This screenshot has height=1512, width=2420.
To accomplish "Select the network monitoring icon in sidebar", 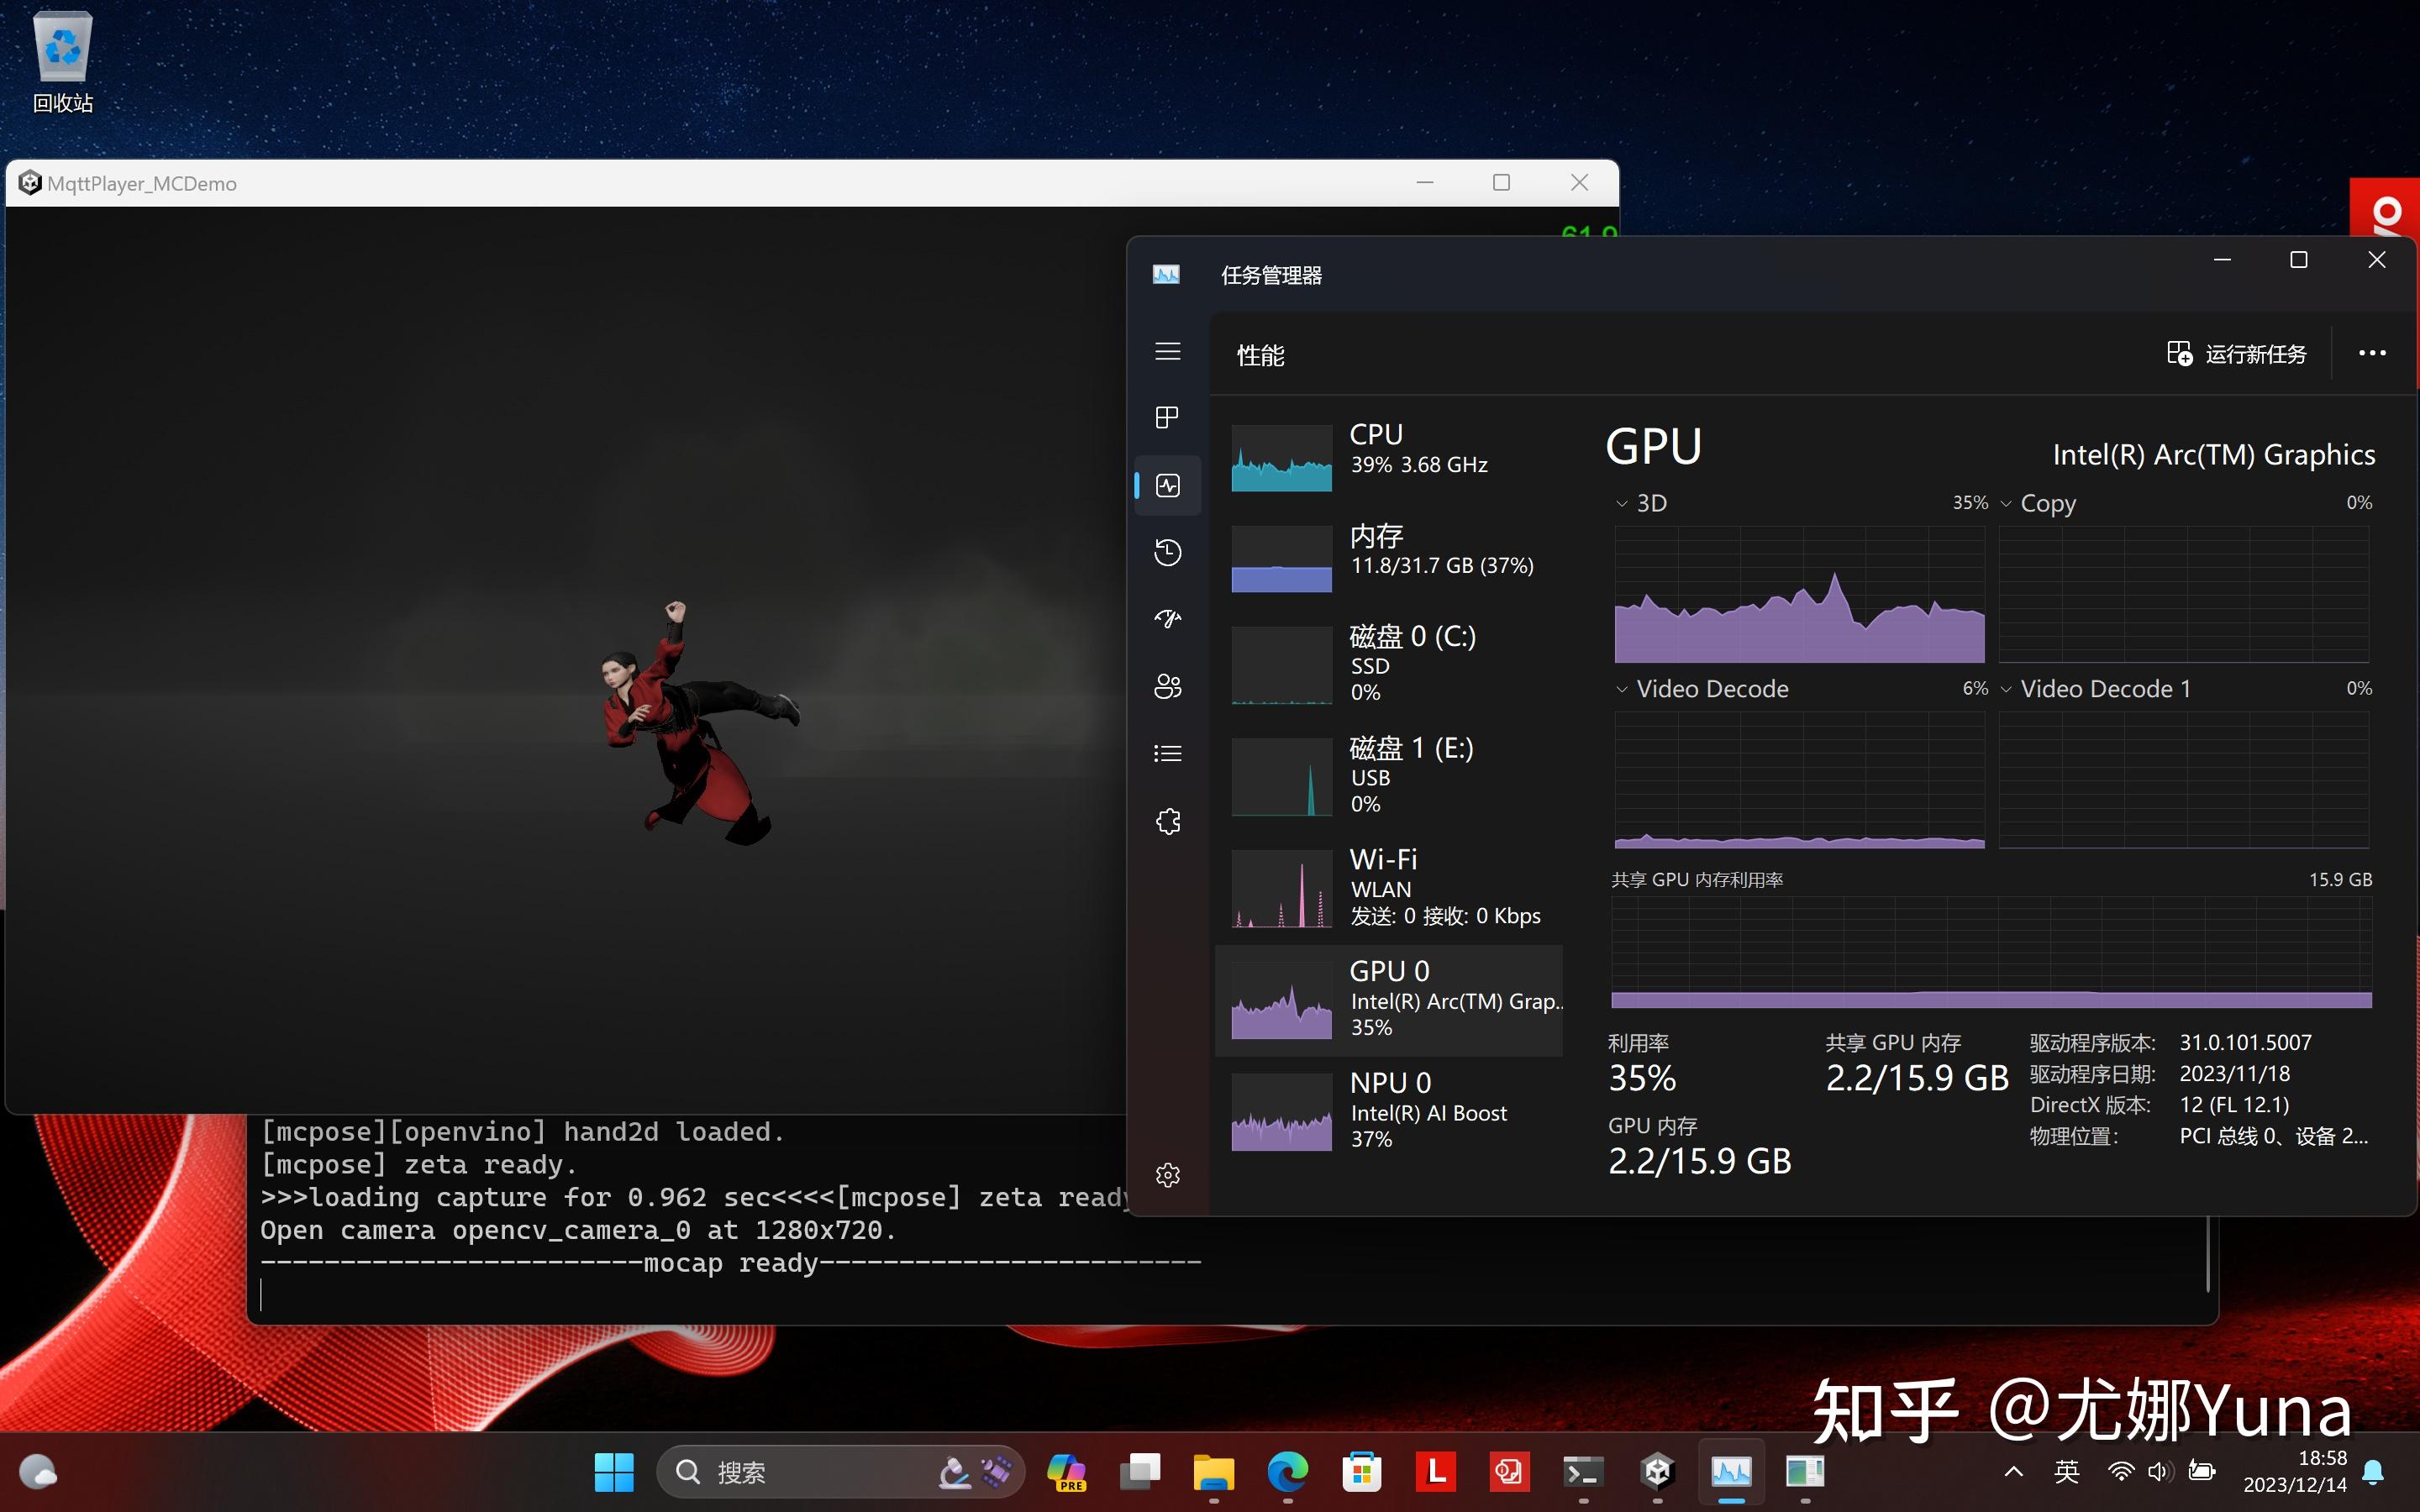I will point(1167,618).
